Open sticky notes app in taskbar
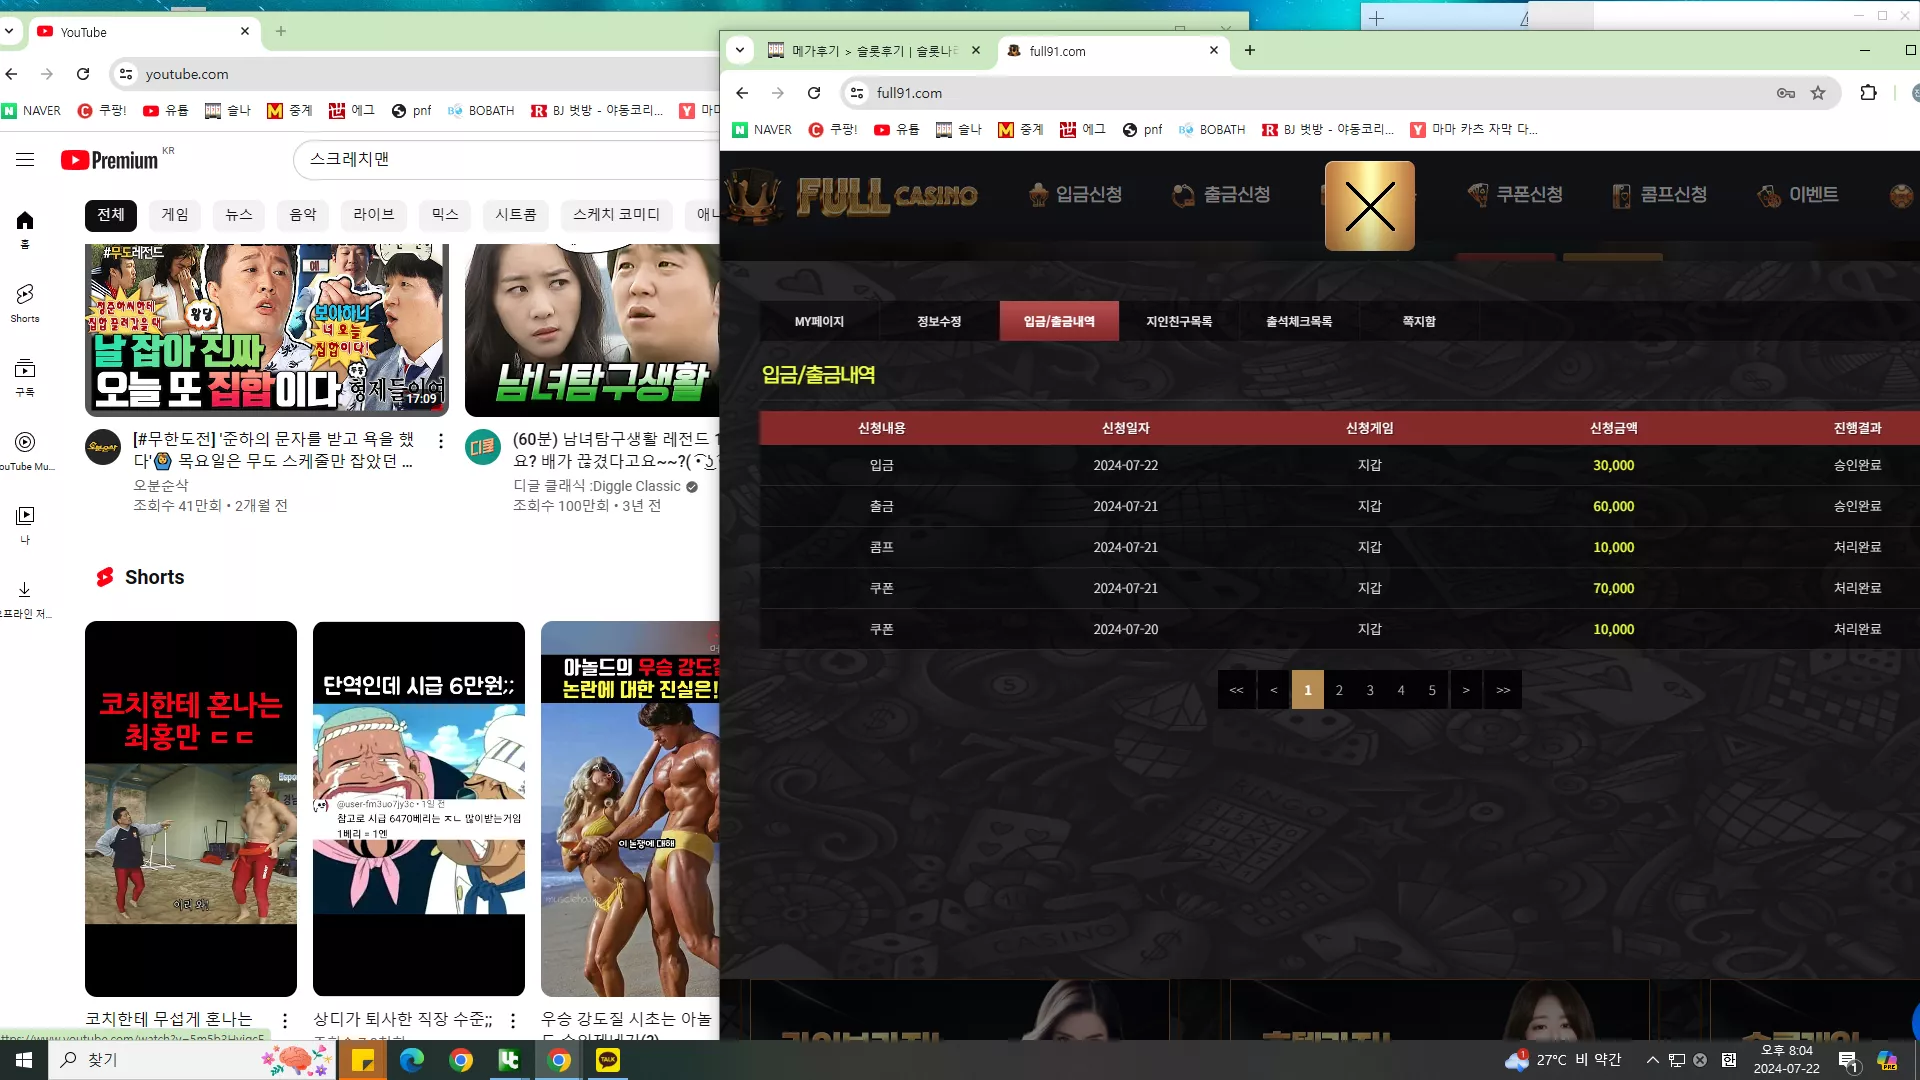Viewport: 1920px width, 1080px height. (363, 1060)
